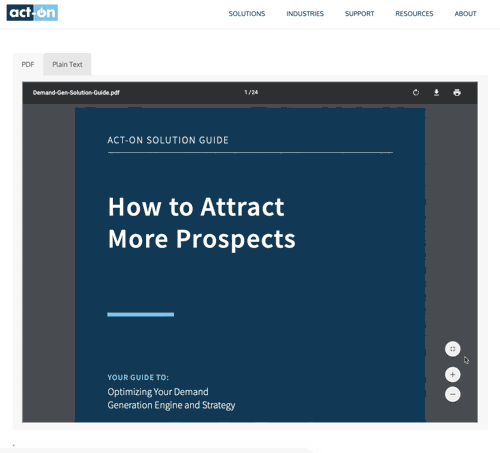This screenshot has width=500, height=453.
Task: Open the Industries menu
Action: 305,14
